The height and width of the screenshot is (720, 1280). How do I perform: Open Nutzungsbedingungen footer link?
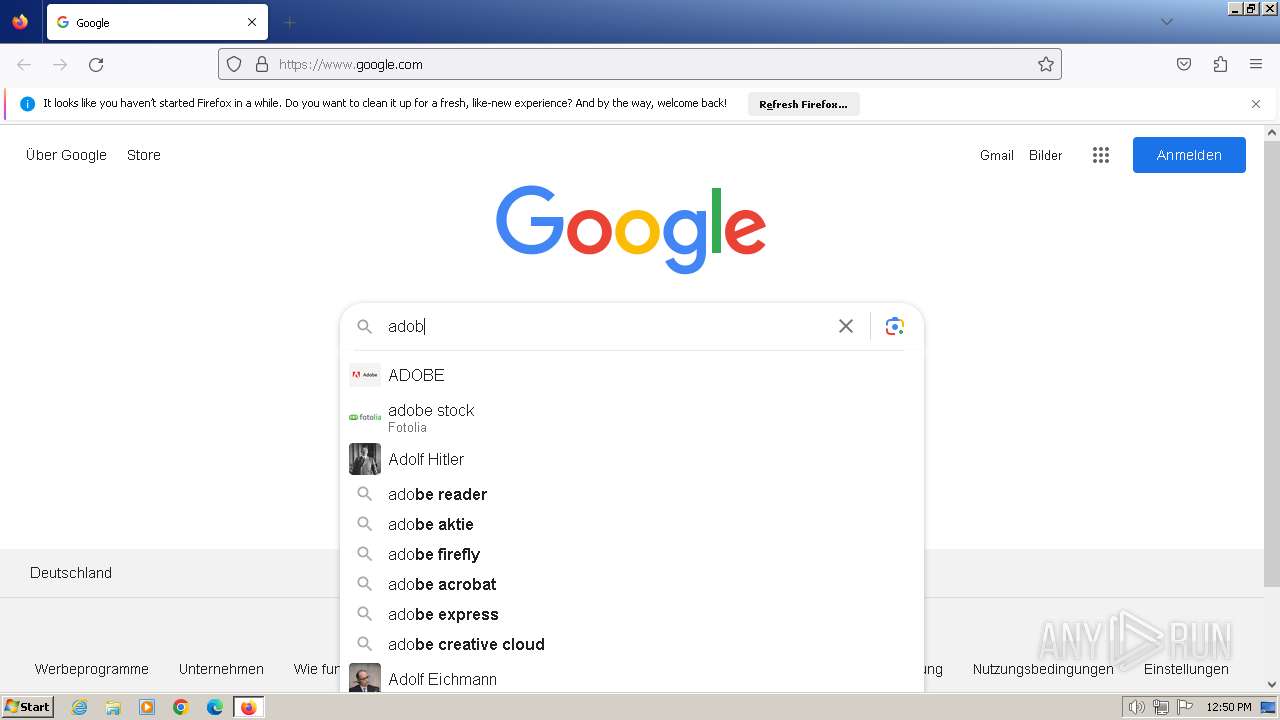click(1043, 669)
